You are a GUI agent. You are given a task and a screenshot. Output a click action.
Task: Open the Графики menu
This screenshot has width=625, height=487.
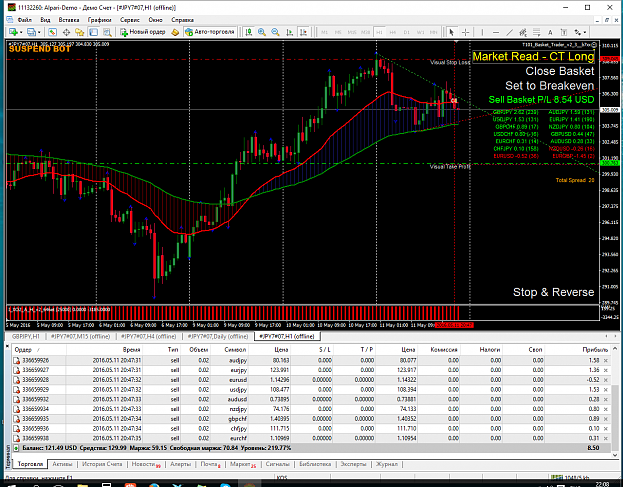click(100, 20)
